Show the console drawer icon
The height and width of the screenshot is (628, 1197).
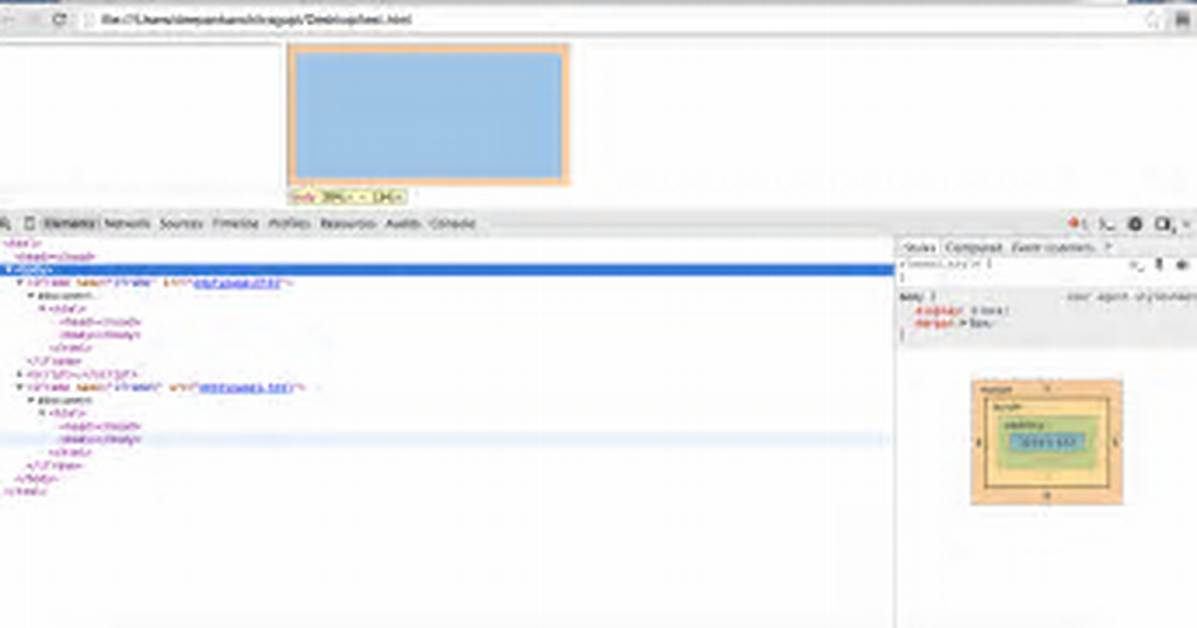tap(1106, 224)
